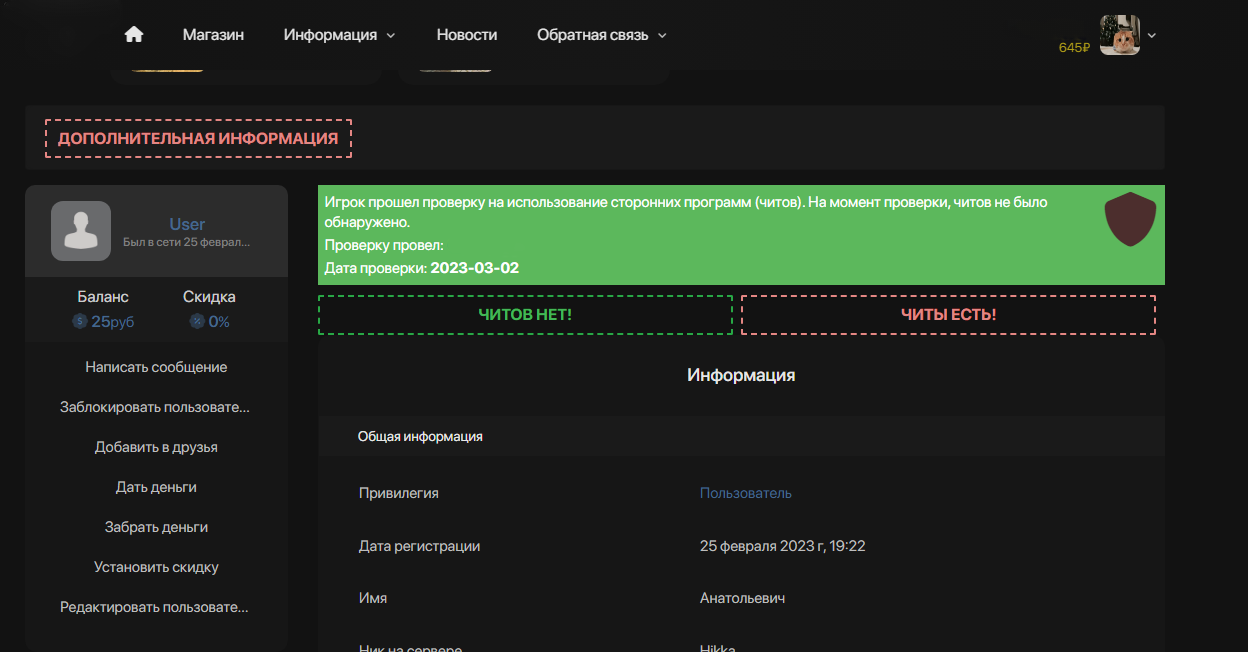The image size is (1248, 652).
Task: Click Установить скидку option
Action: [156, 567]
